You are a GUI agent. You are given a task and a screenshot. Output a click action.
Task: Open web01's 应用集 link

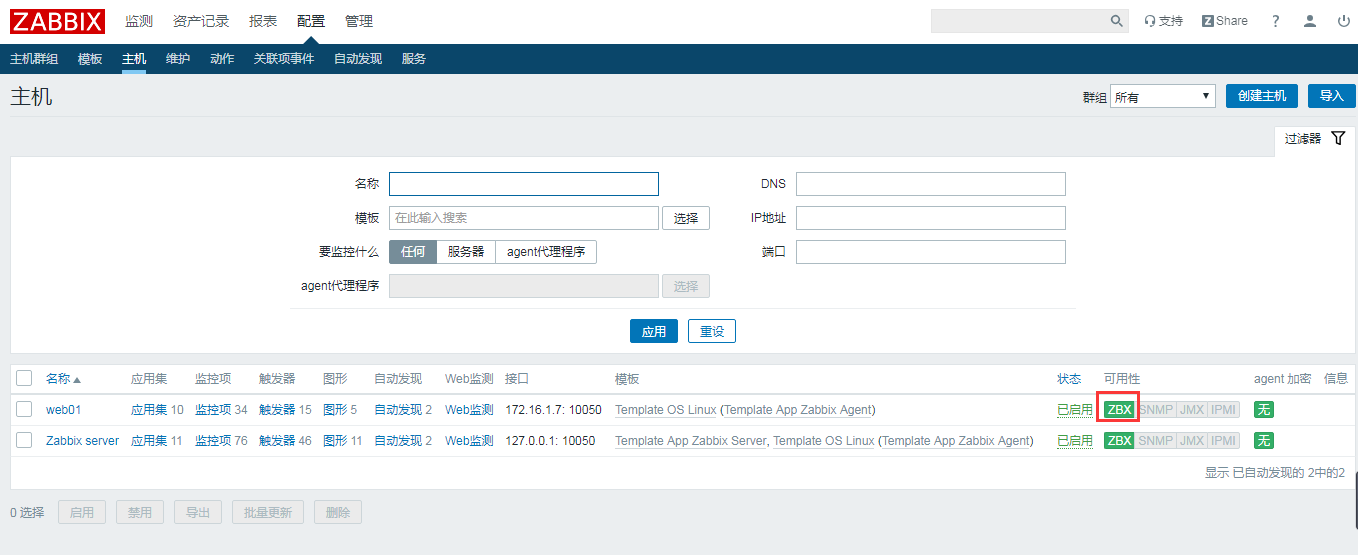coord(149,410)
